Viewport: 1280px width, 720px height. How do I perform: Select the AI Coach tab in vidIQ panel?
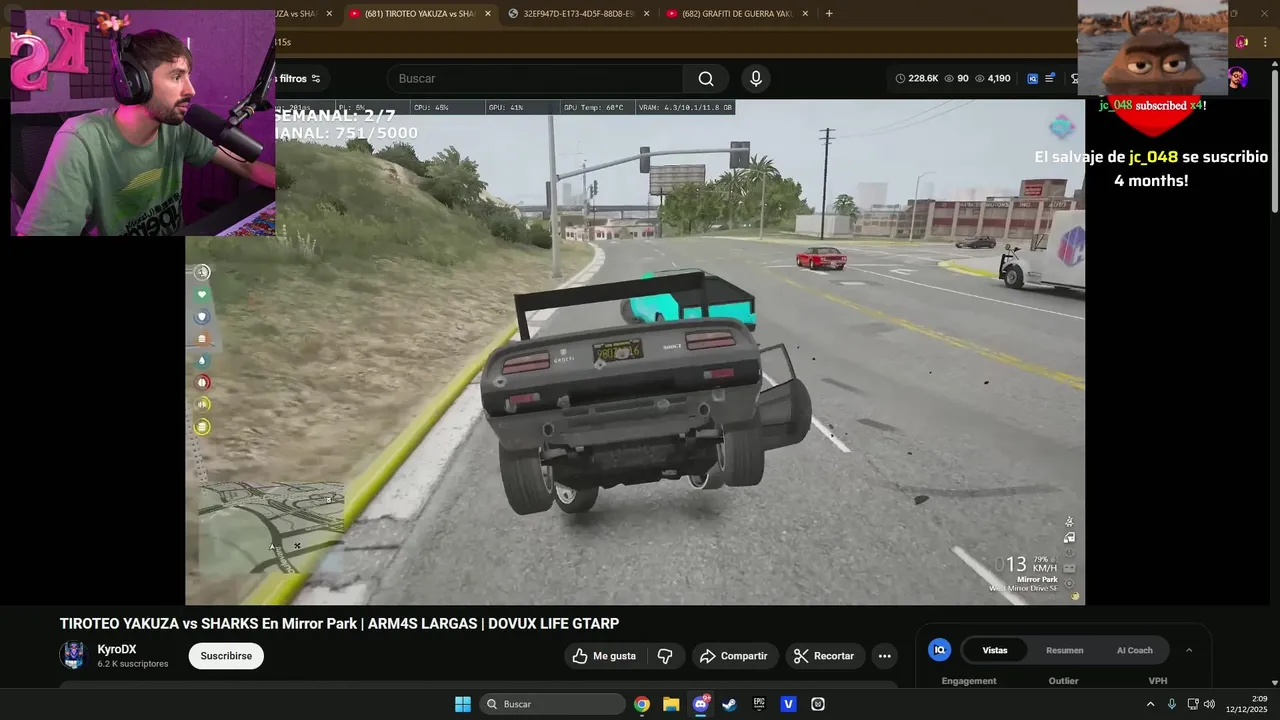pyautogui.click(x=1135, y=650)
